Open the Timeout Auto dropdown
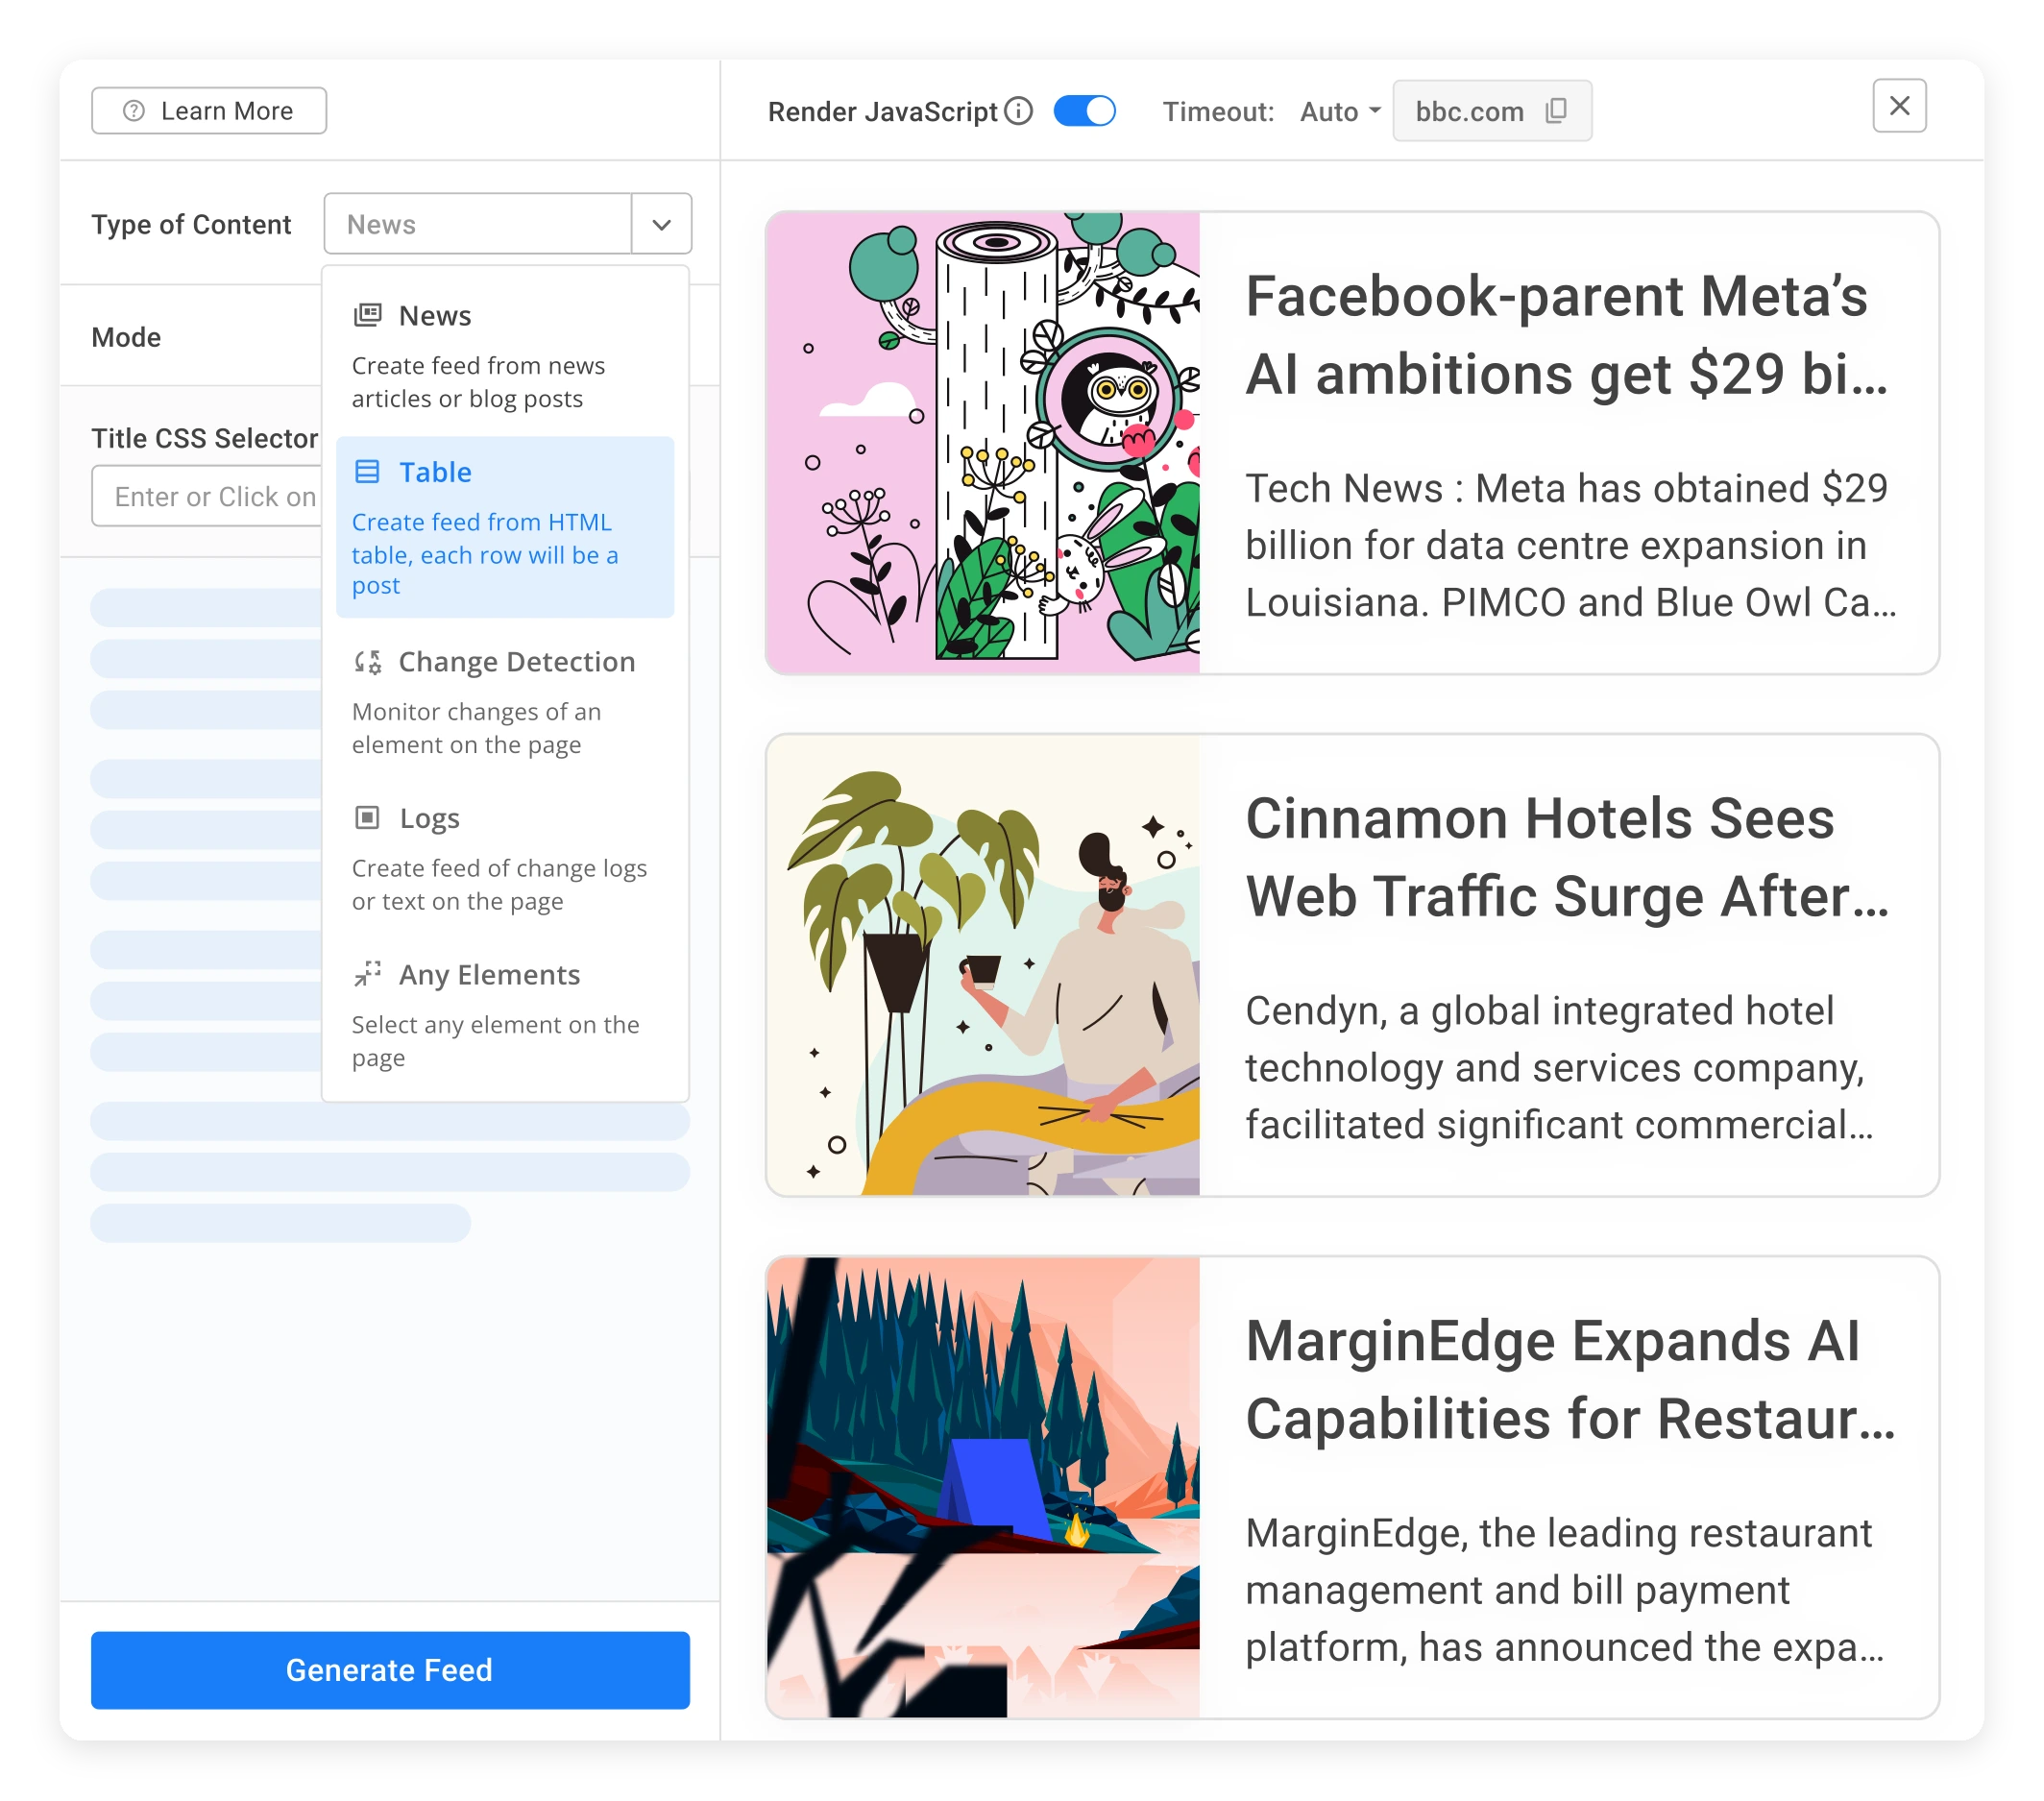This screenshot has width=2044, height=1801. [x=1340, y=111]
